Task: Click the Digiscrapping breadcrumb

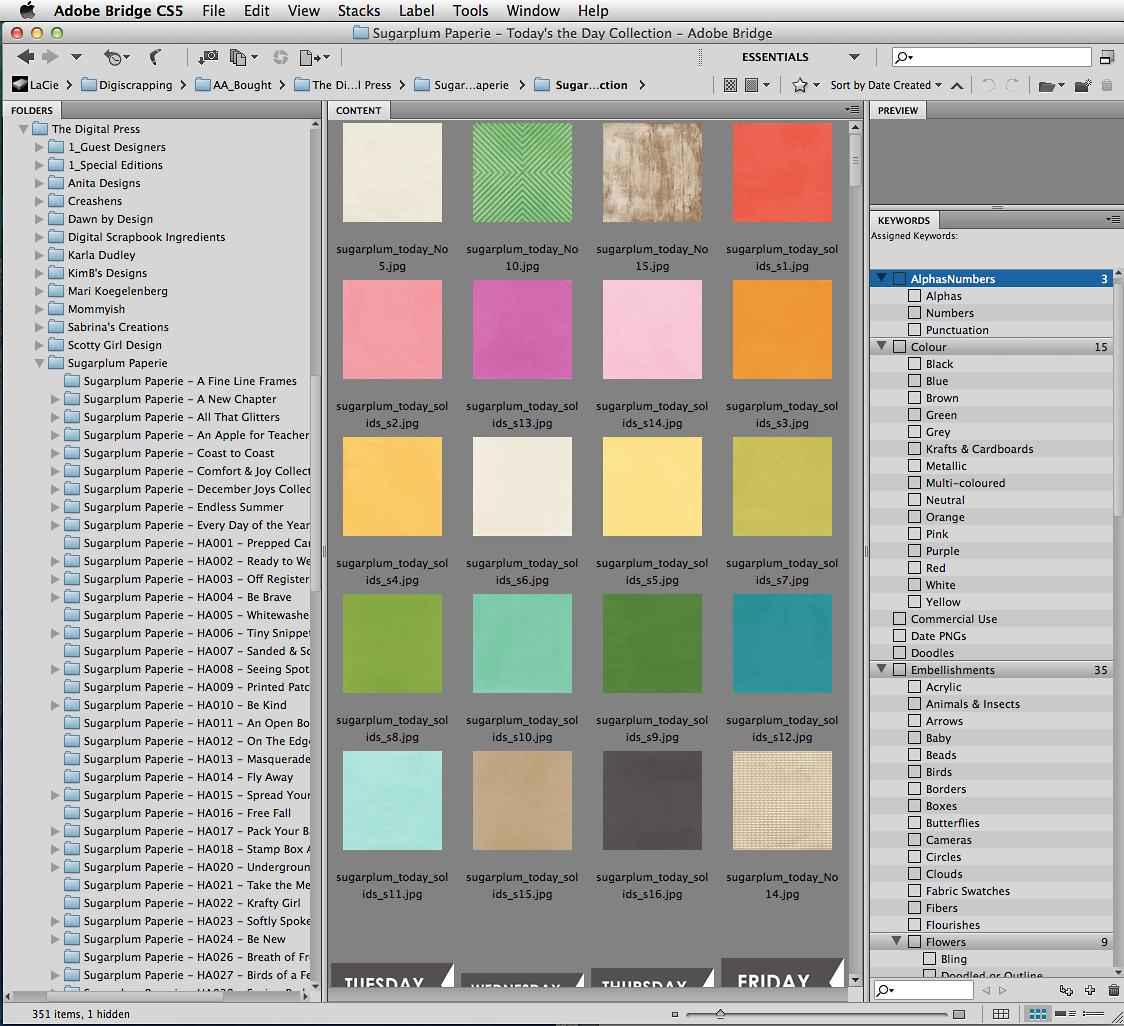Action: [x=127, y=85]
